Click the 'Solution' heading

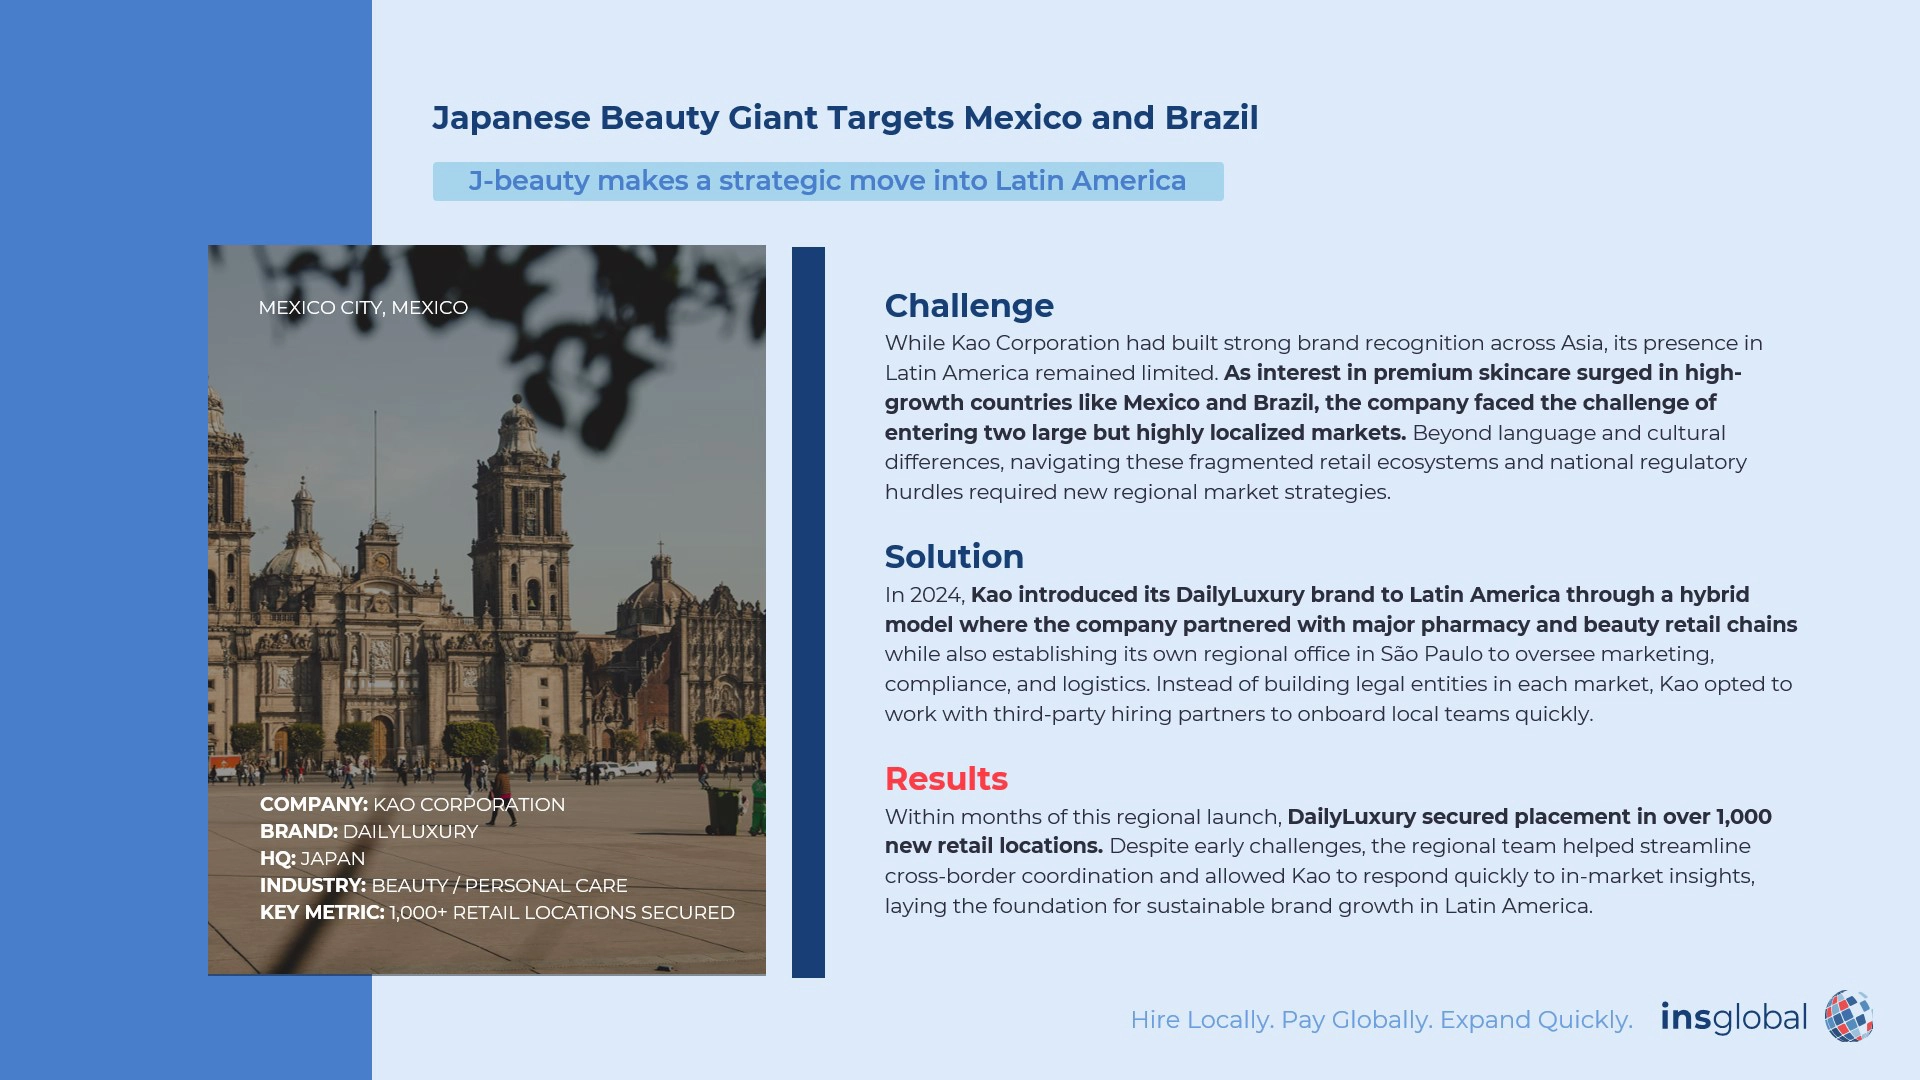pos(954,557)
